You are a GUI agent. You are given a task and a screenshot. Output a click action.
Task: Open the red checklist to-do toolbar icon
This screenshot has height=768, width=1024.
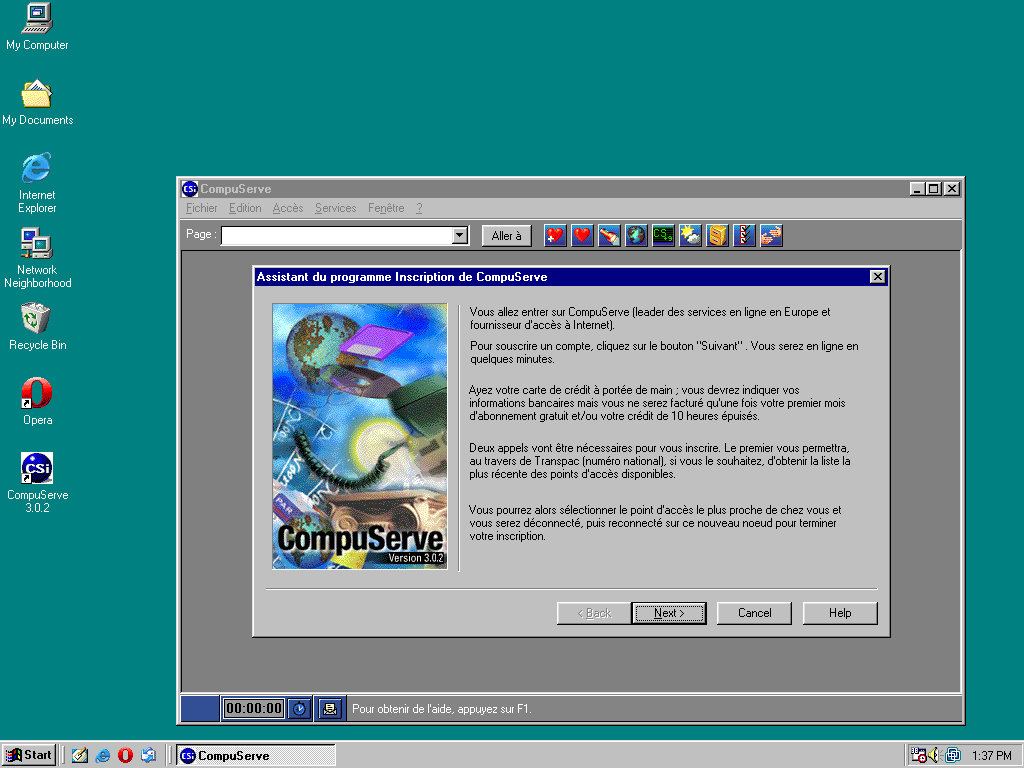[744, 235]
